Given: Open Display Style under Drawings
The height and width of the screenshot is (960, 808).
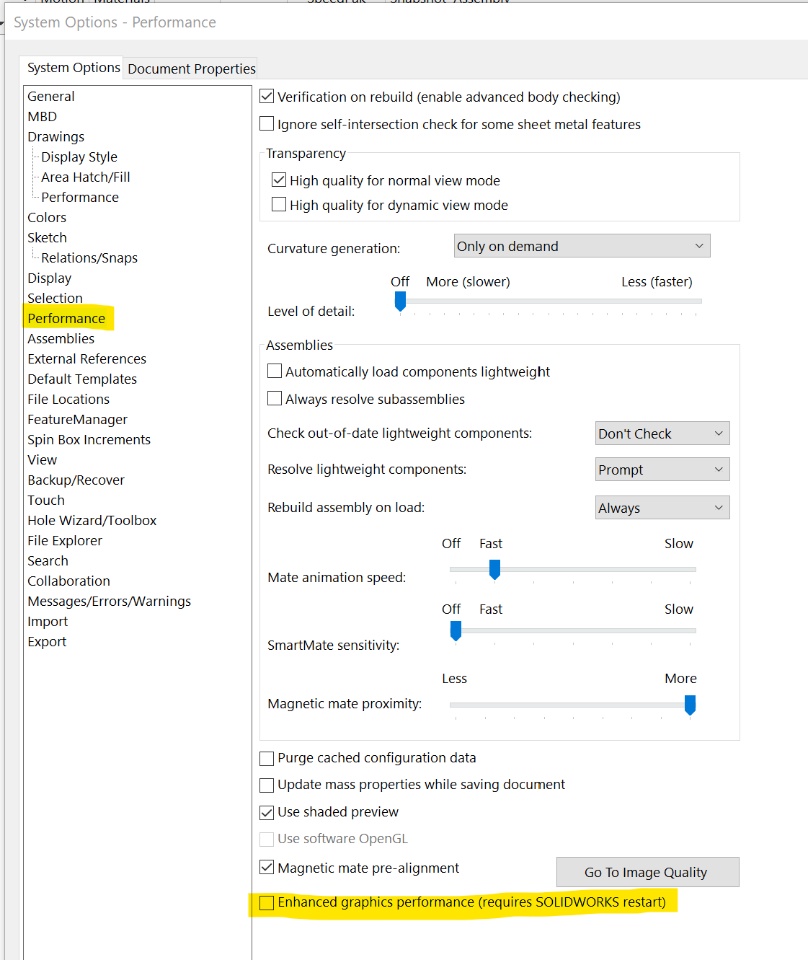Looking at the screenshot, I should point(79,157).
